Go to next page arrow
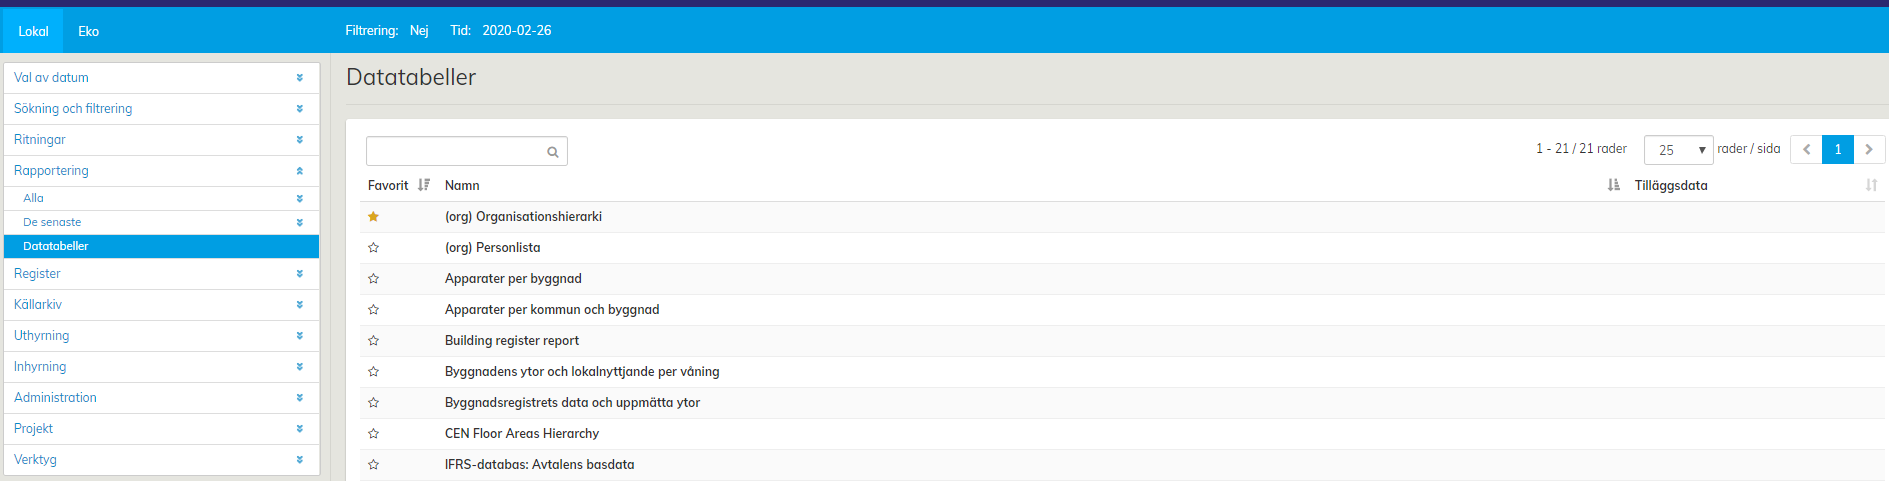The image size is (1889, 481). click(x=1869, y=149)
